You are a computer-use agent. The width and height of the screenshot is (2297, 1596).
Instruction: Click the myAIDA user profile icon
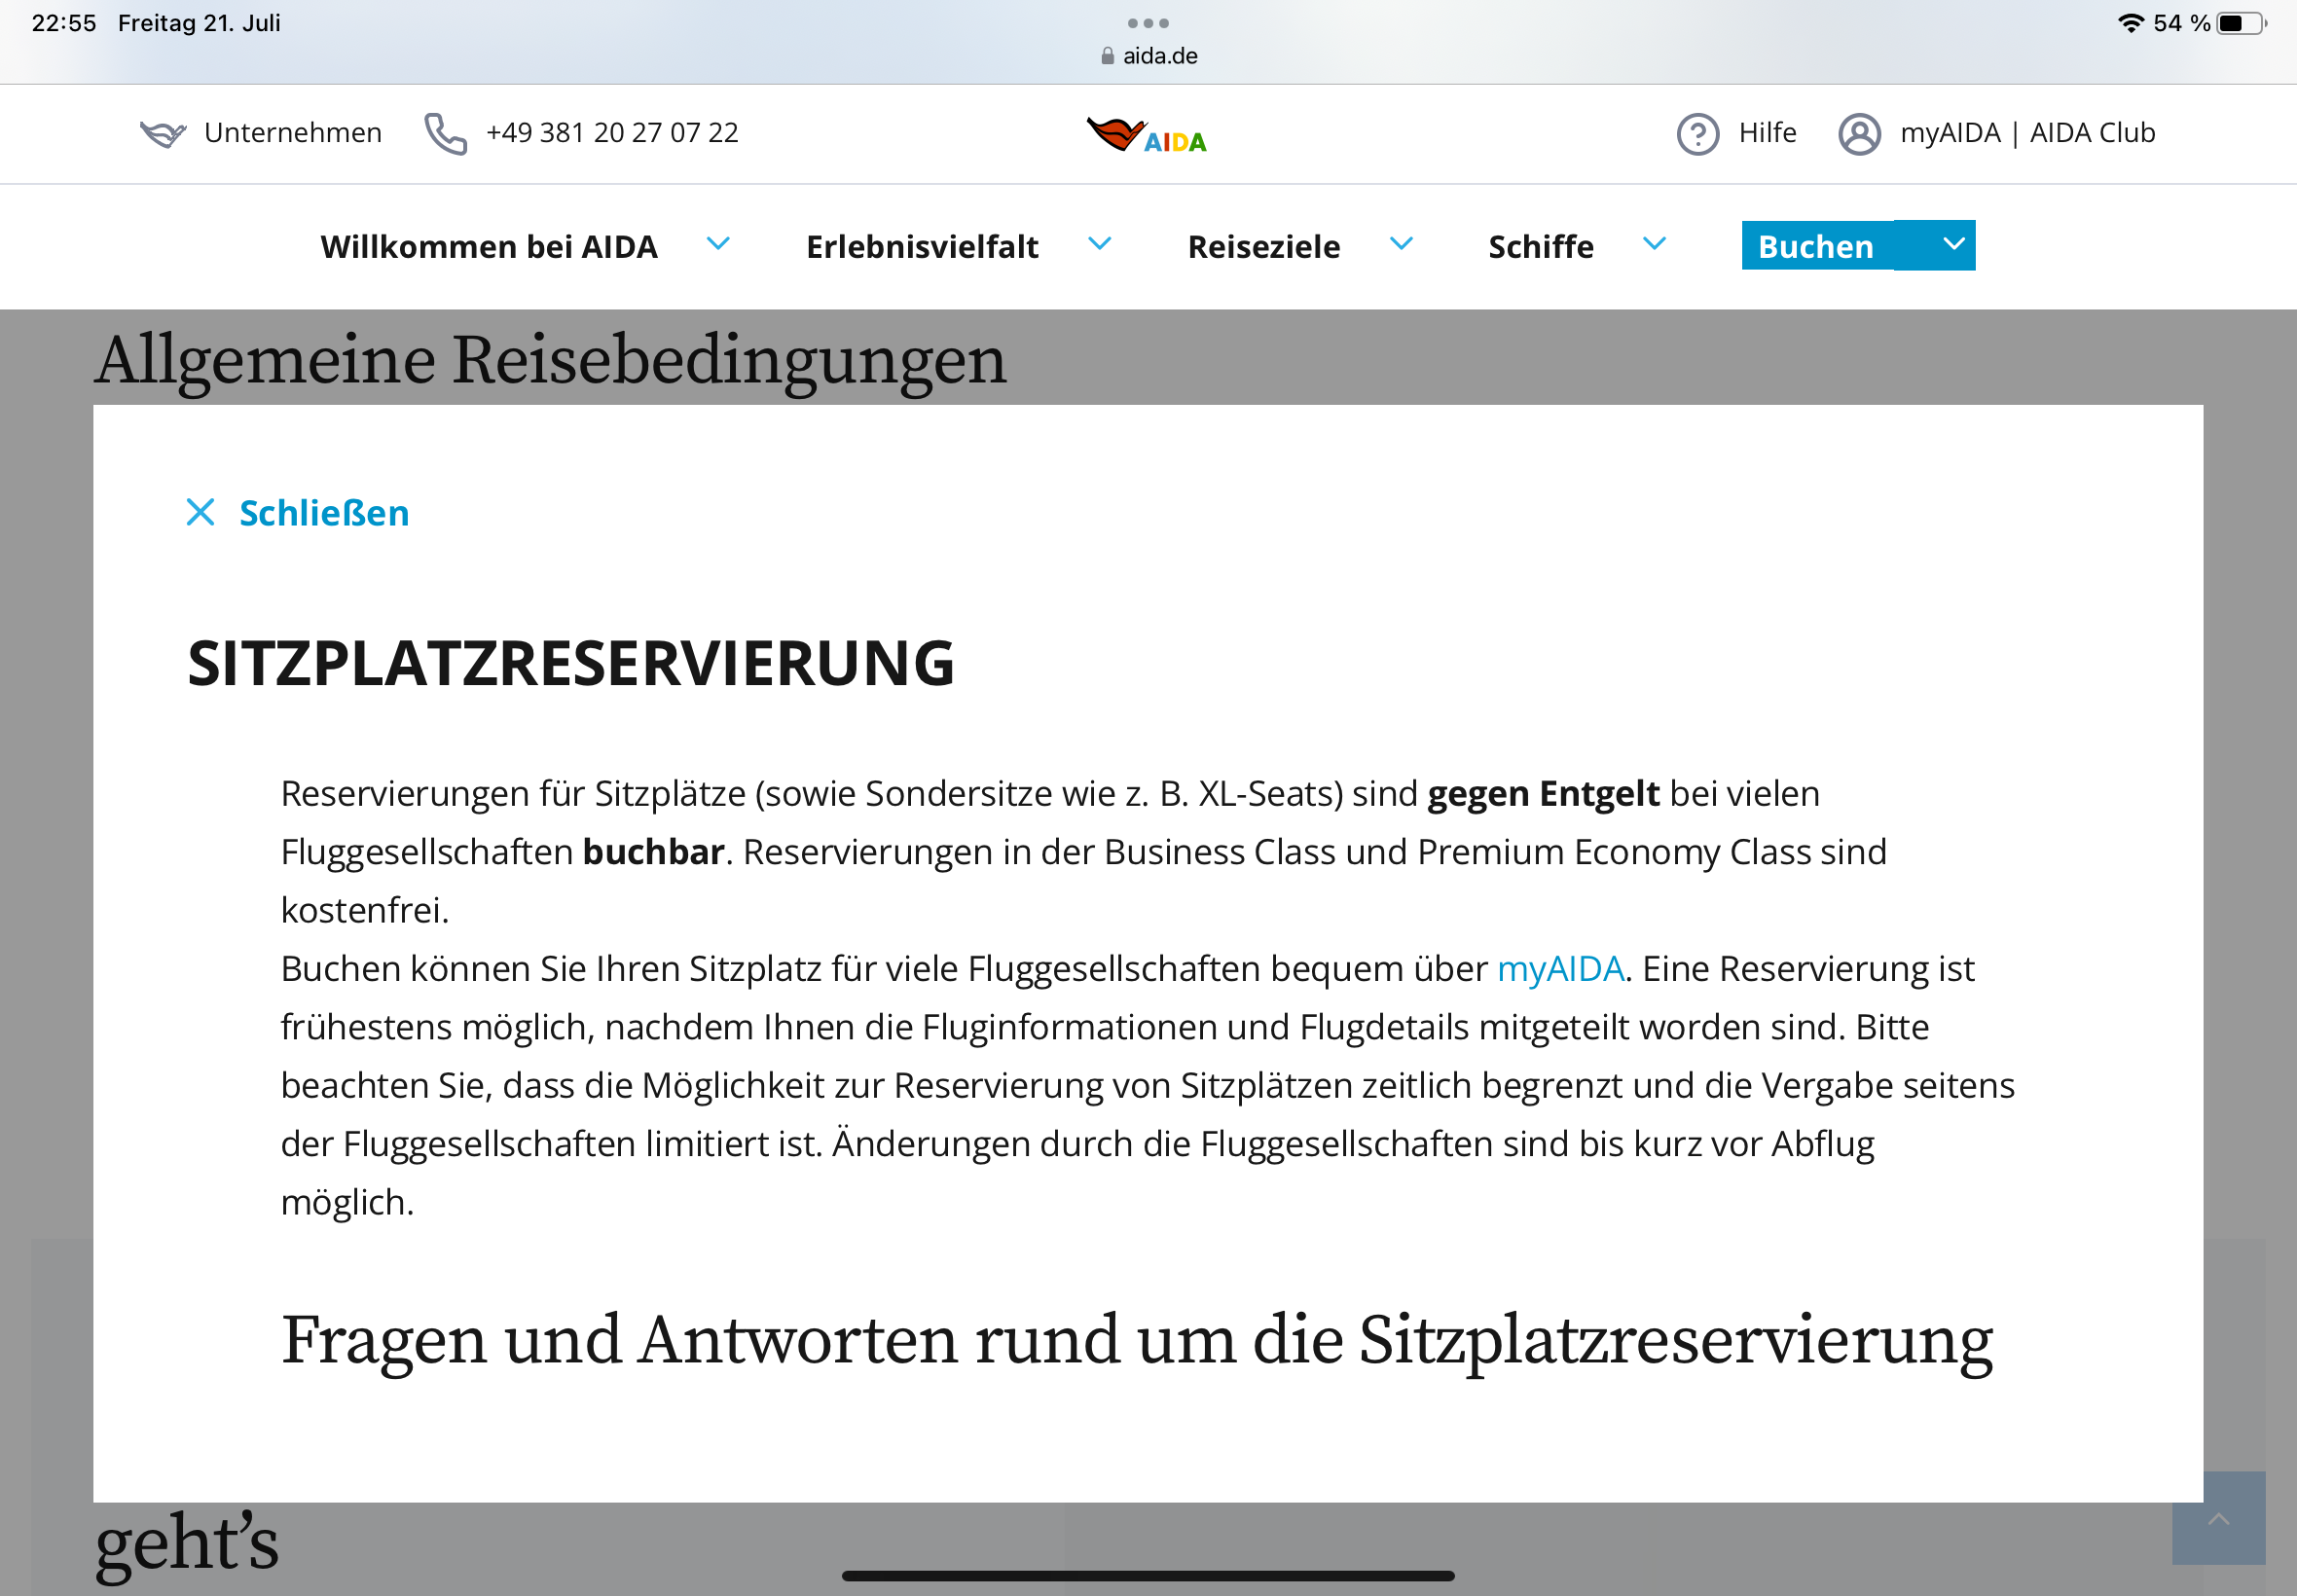1858,134
